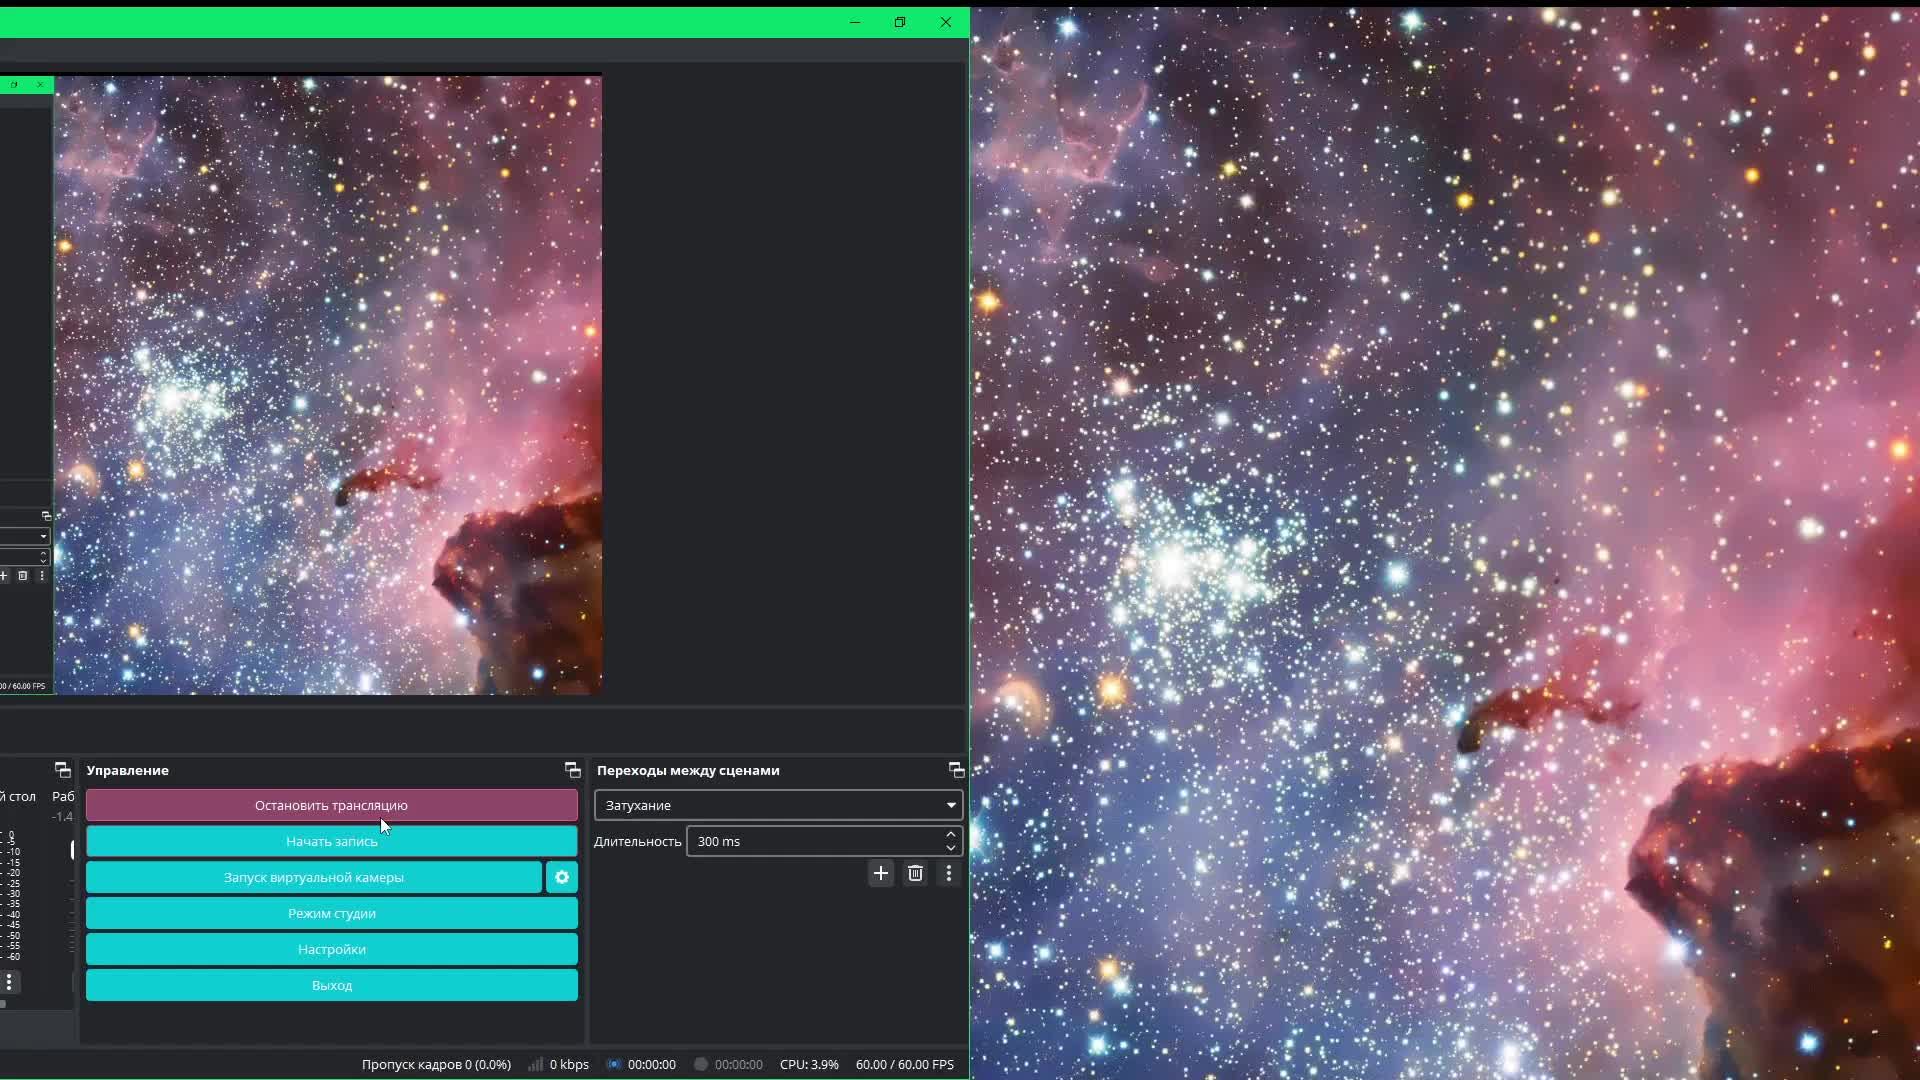Click the Выход exit button
This screenshot has height=1080, width=1920.
[331, 985]
